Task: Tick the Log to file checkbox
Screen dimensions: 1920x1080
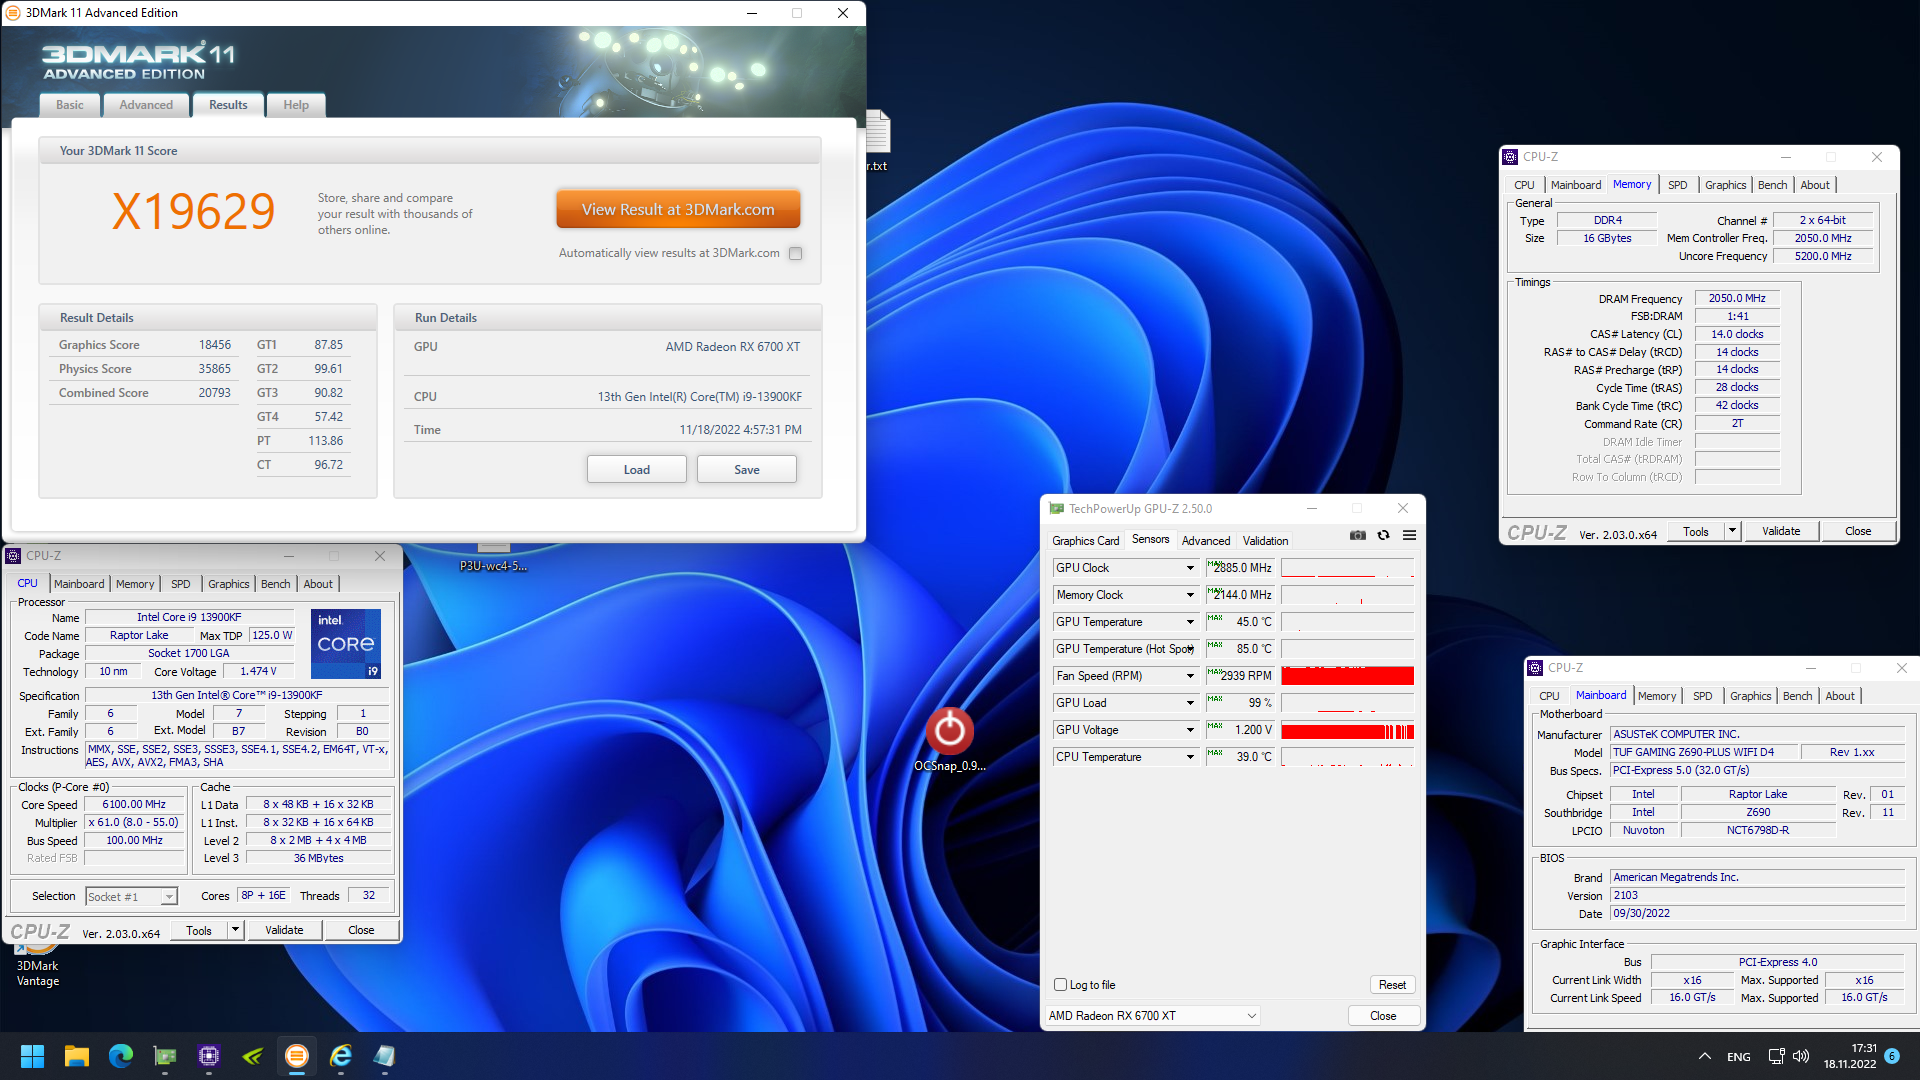Action: tap(1061, 985)
